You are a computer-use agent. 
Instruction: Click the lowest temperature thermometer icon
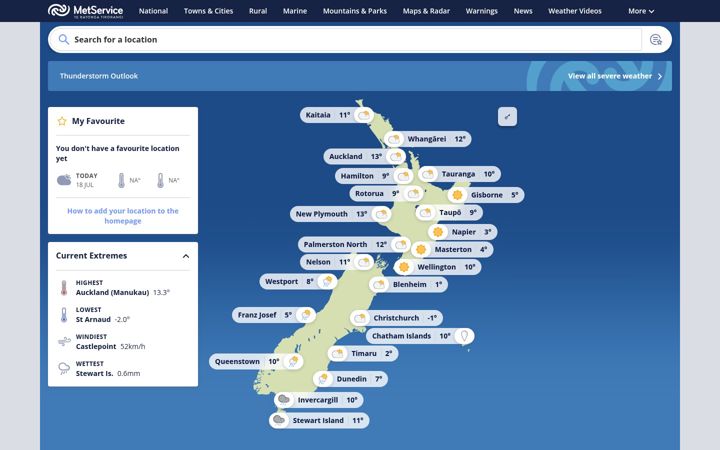[64, 315]
